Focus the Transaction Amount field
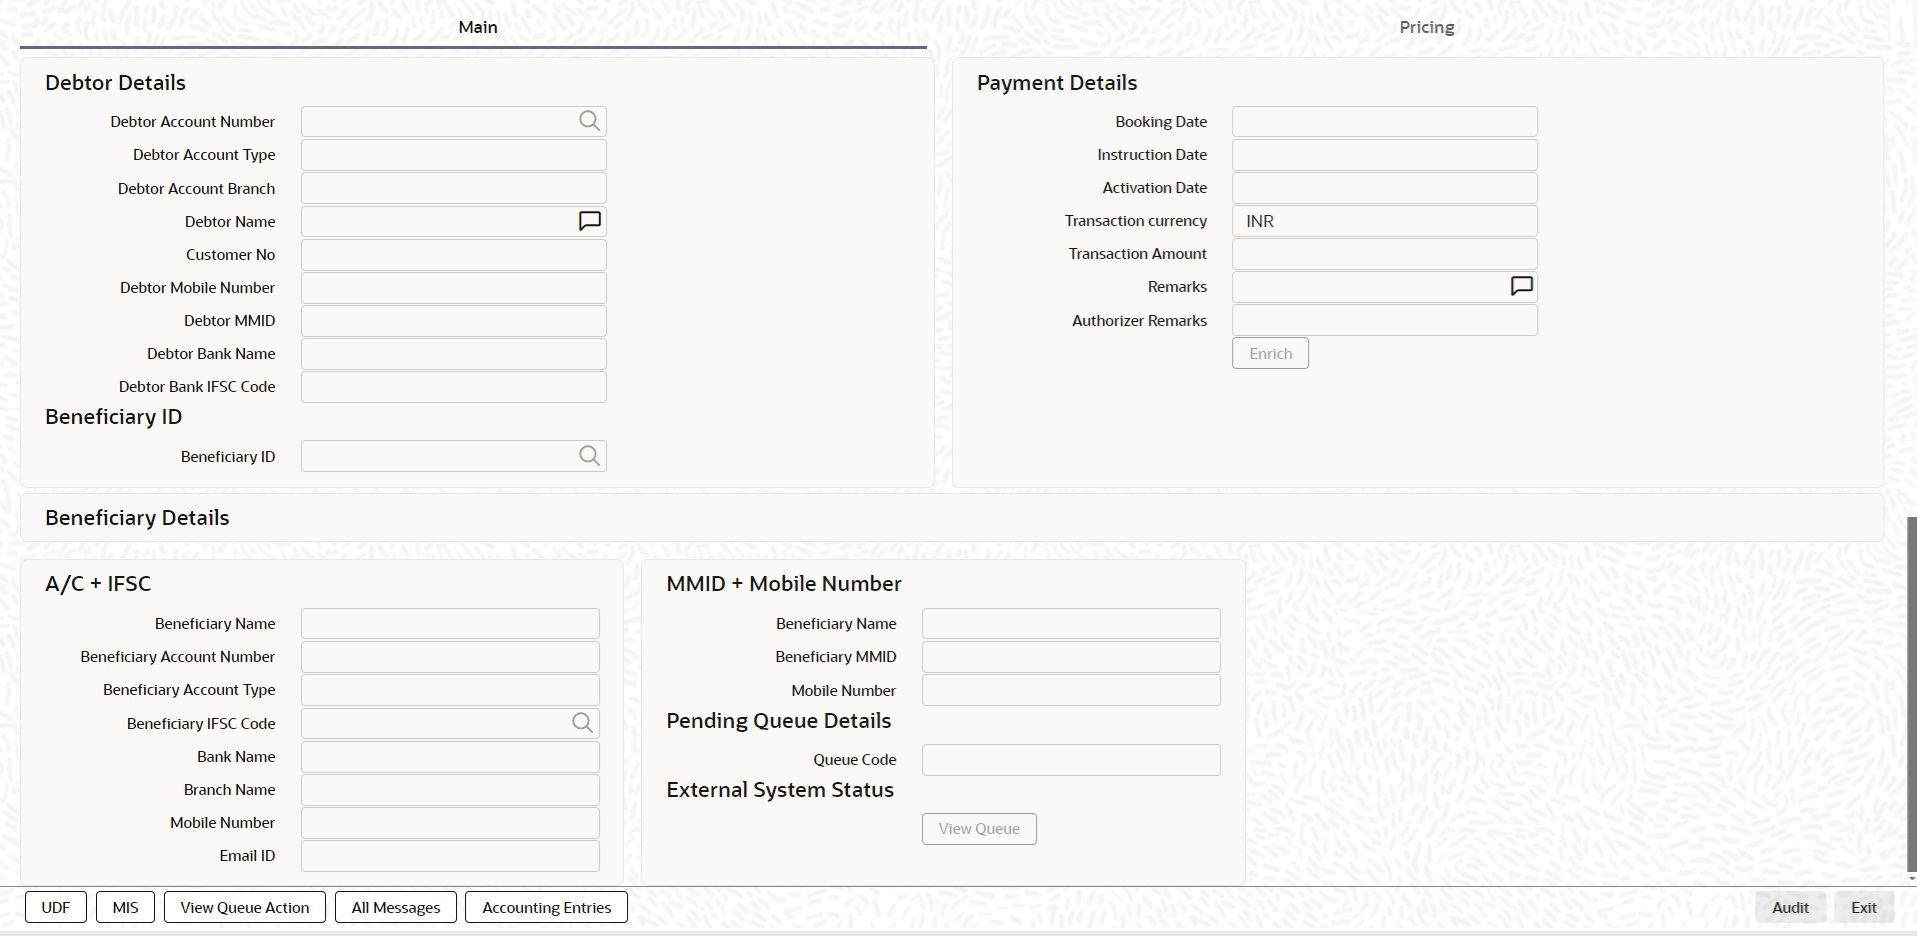 (x=1385, y=254)
